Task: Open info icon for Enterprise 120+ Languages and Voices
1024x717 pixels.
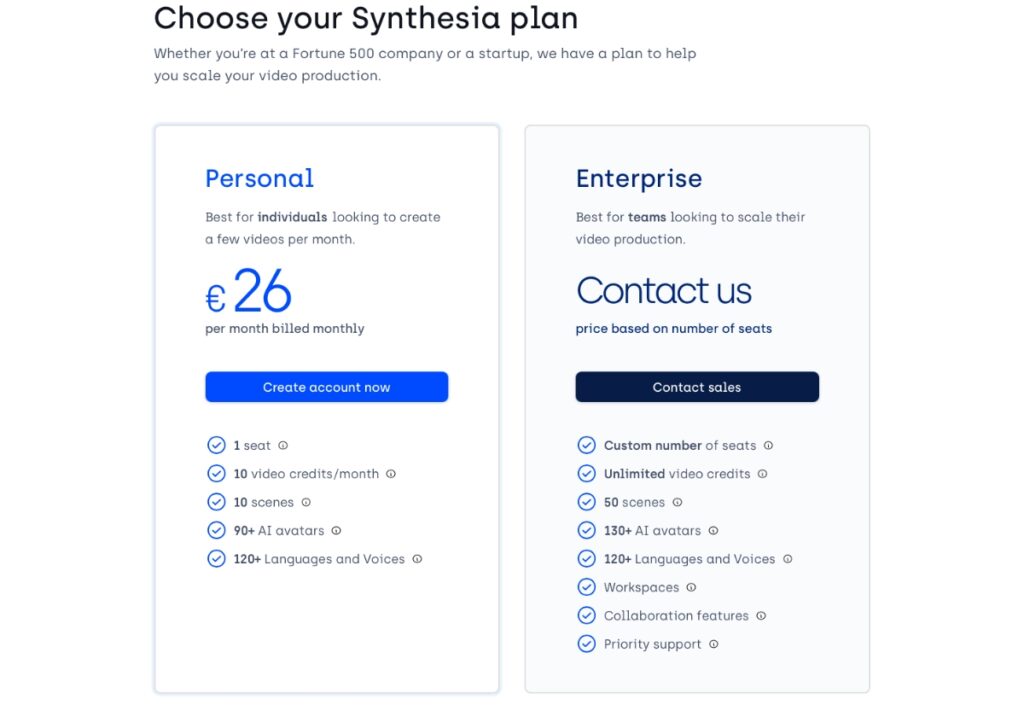Action: pyautogui.click(x=788, y=559)
